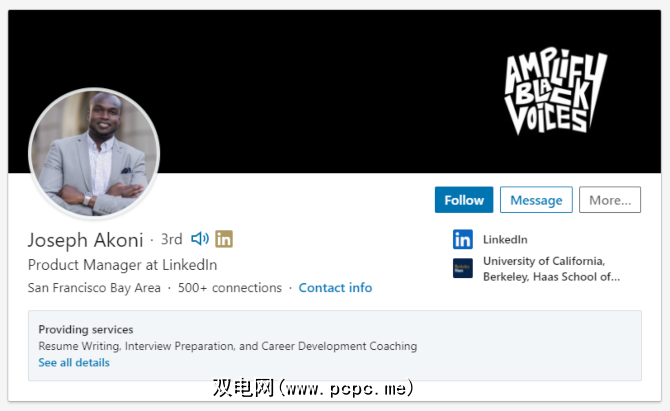Click the 500+ connections text

[230, 288]
